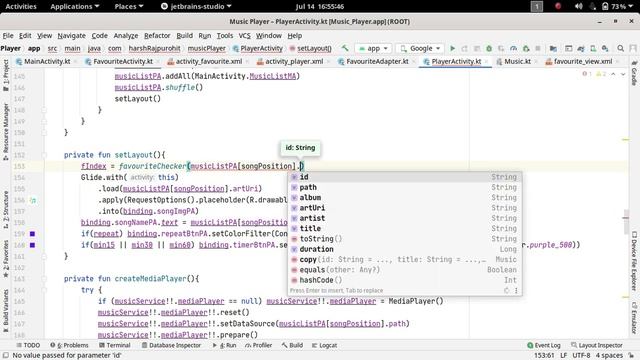Viewport: 640px width, 360px height.
Task: Open the AVD Manager device icon
Action: (x=593, y=48)
